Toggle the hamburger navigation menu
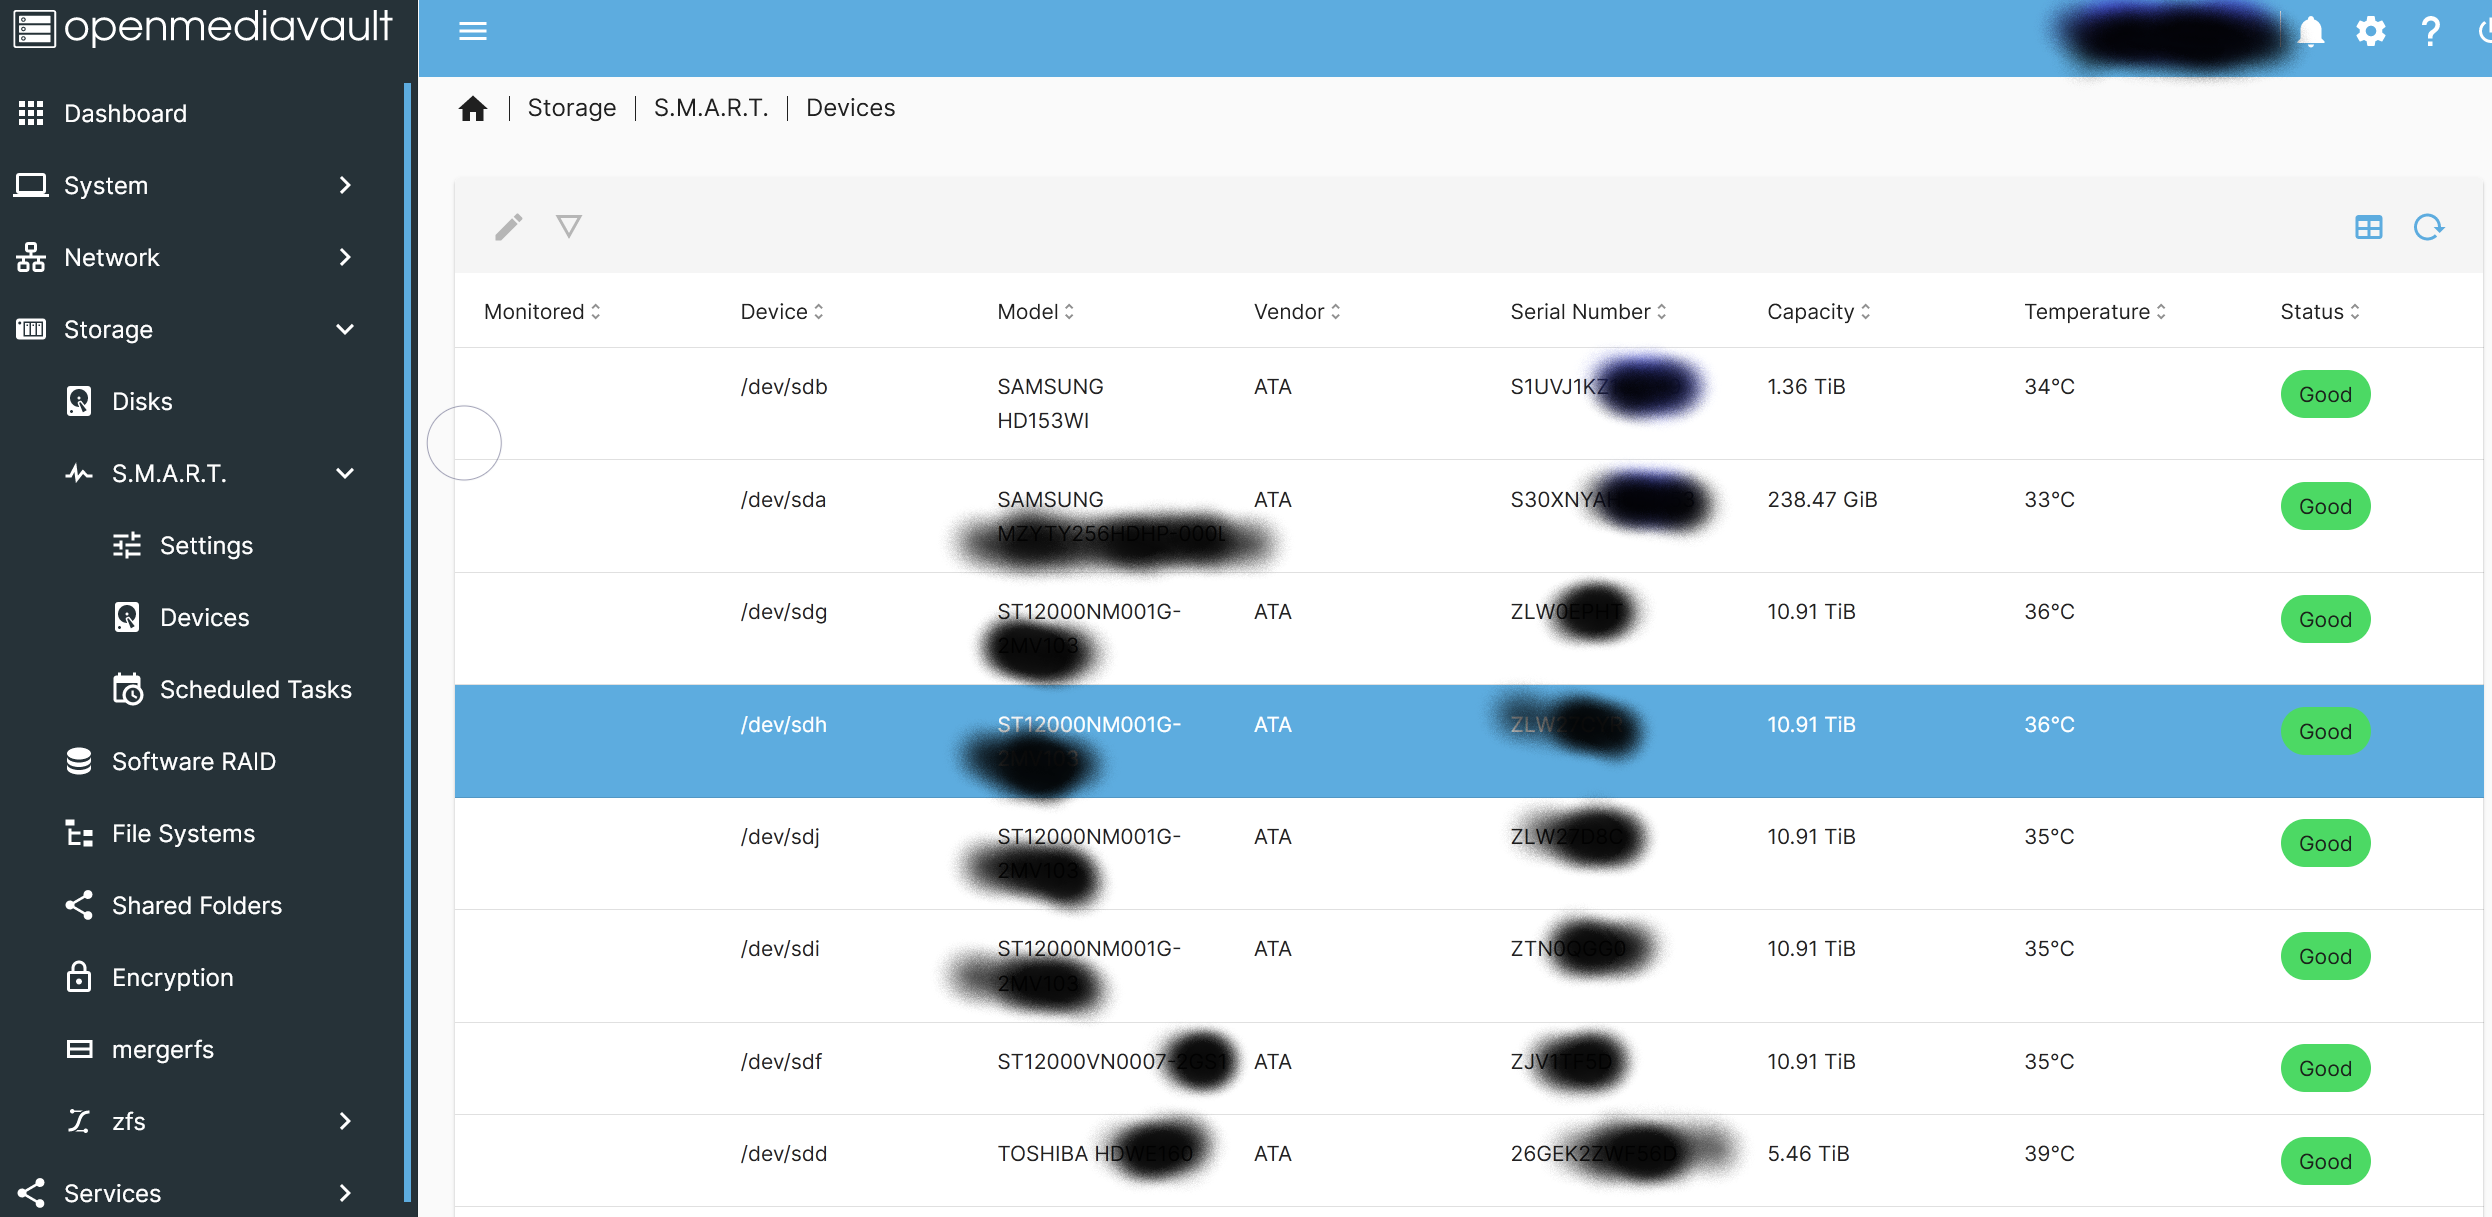 473,32
